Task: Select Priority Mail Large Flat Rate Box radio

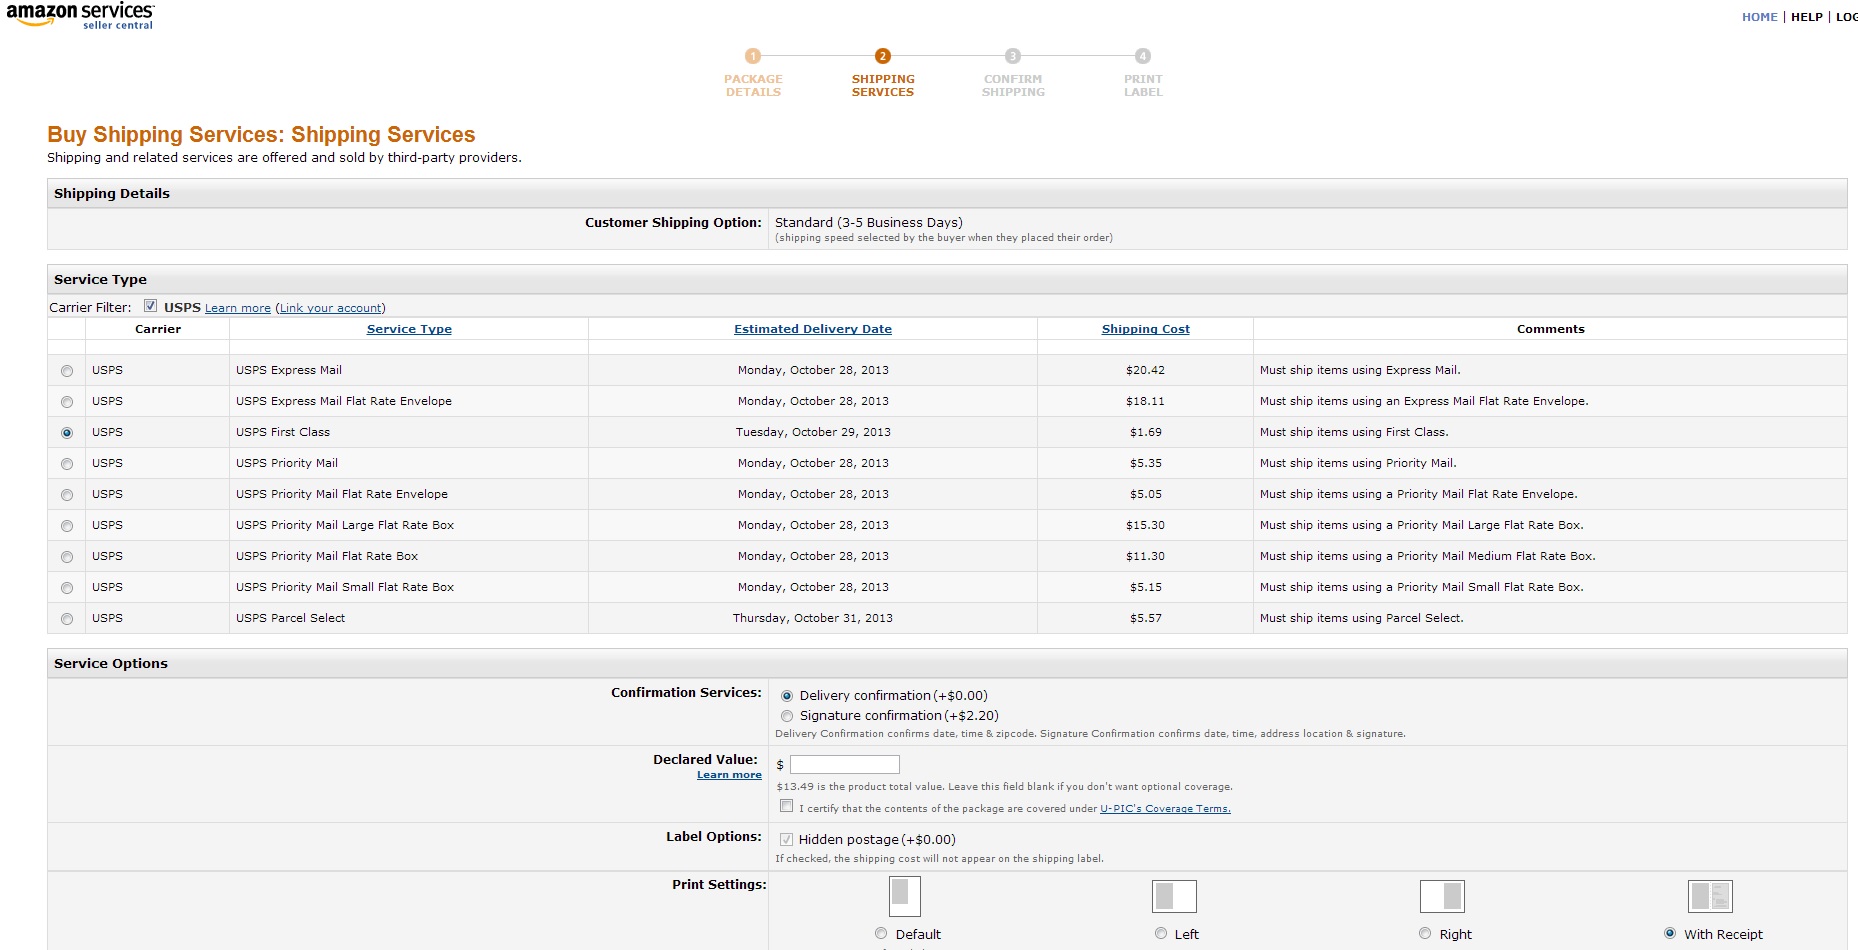Action: (67, 526)
